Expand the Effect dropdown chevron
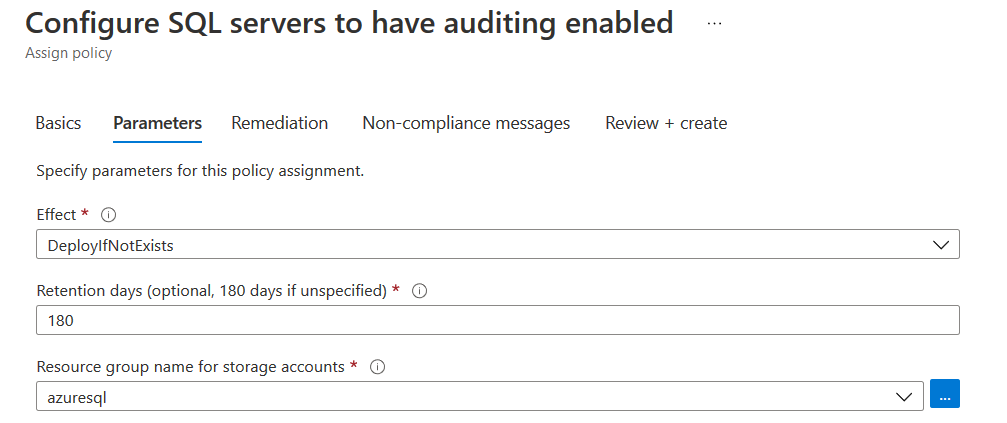This screenshot has width=1007, height=423. (940, 245)
